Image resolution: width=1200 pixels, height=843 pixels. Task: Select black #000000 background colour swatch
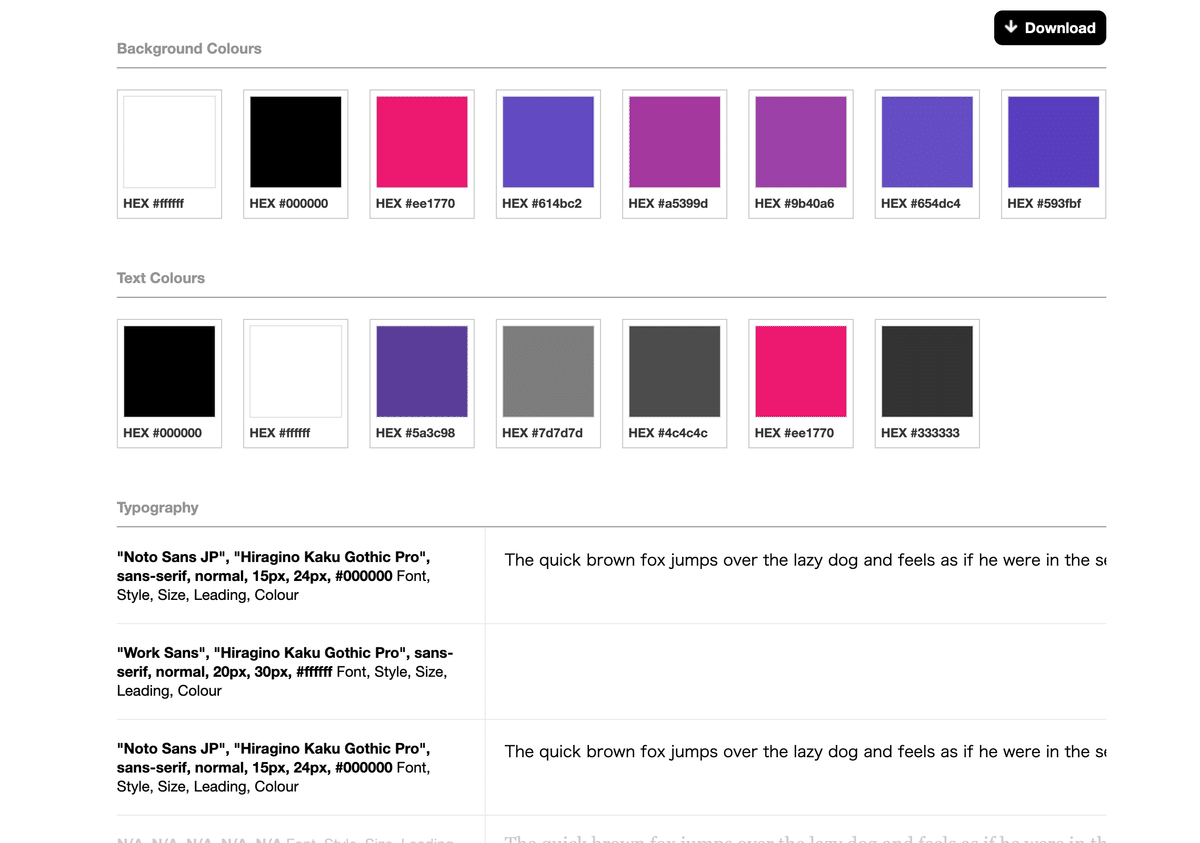295,142
